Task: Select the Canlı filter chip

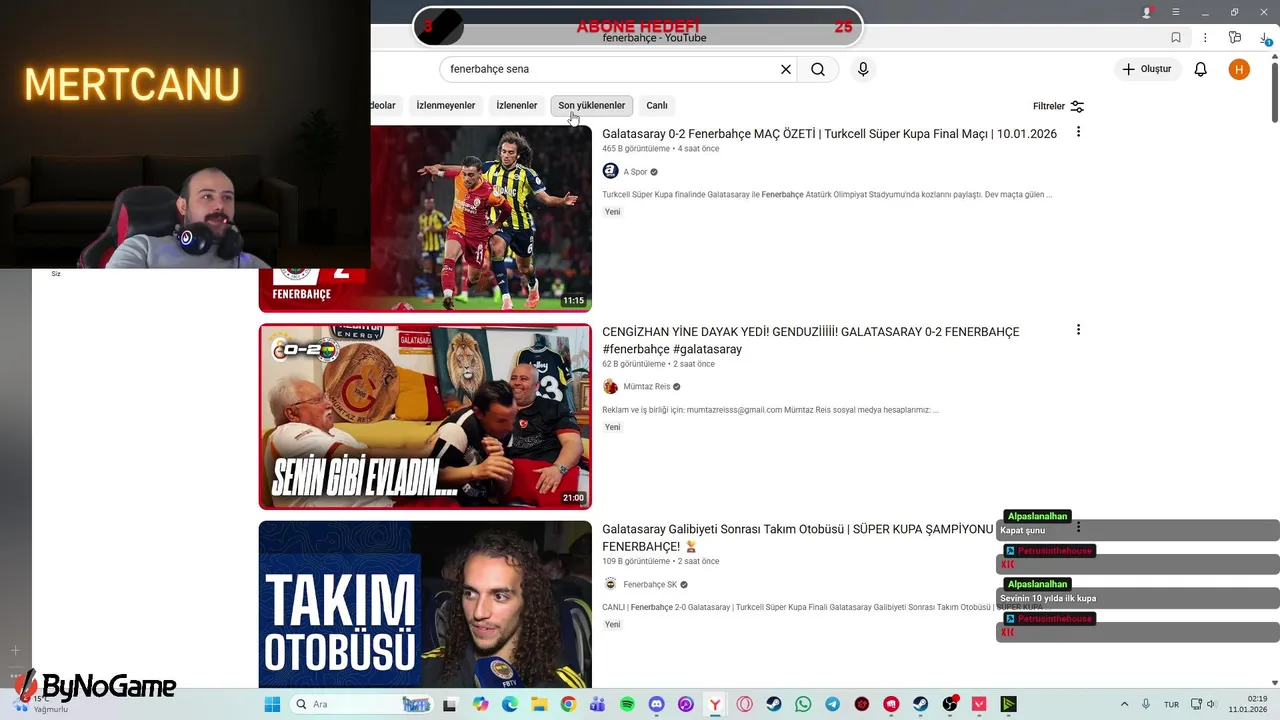Action: 657,105
